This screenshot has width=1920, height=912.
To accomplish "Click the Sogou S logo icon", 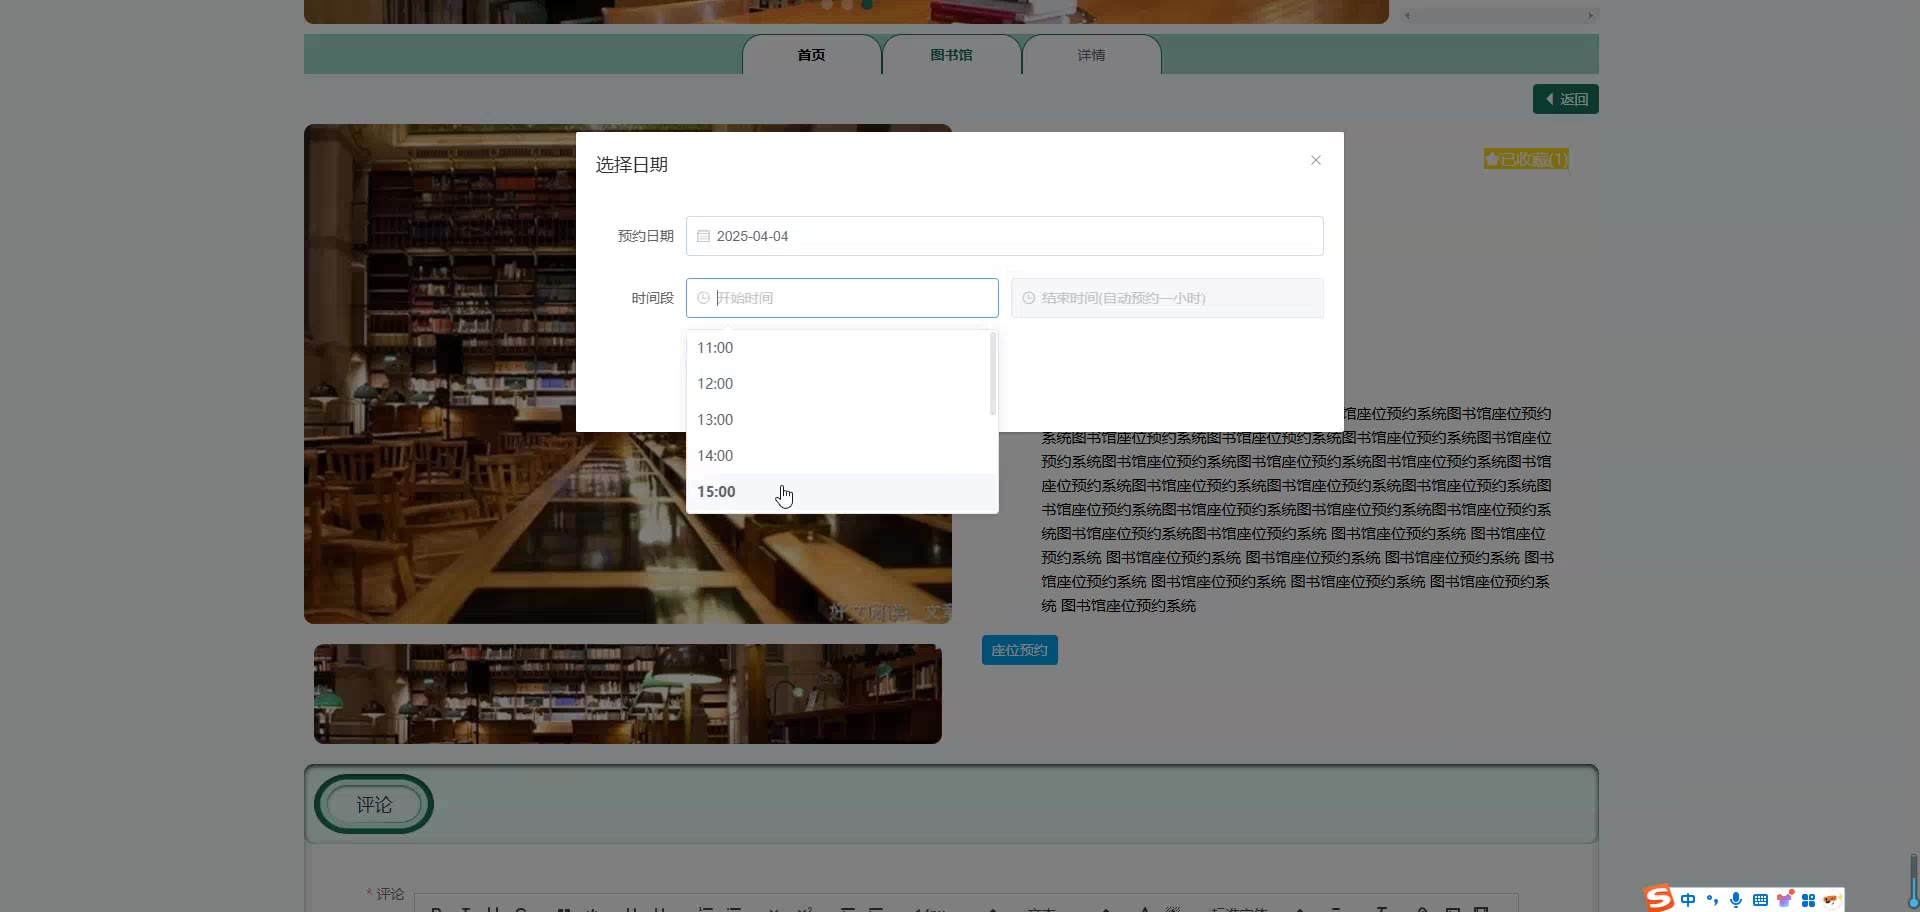I will click(x=1659, y=899).
